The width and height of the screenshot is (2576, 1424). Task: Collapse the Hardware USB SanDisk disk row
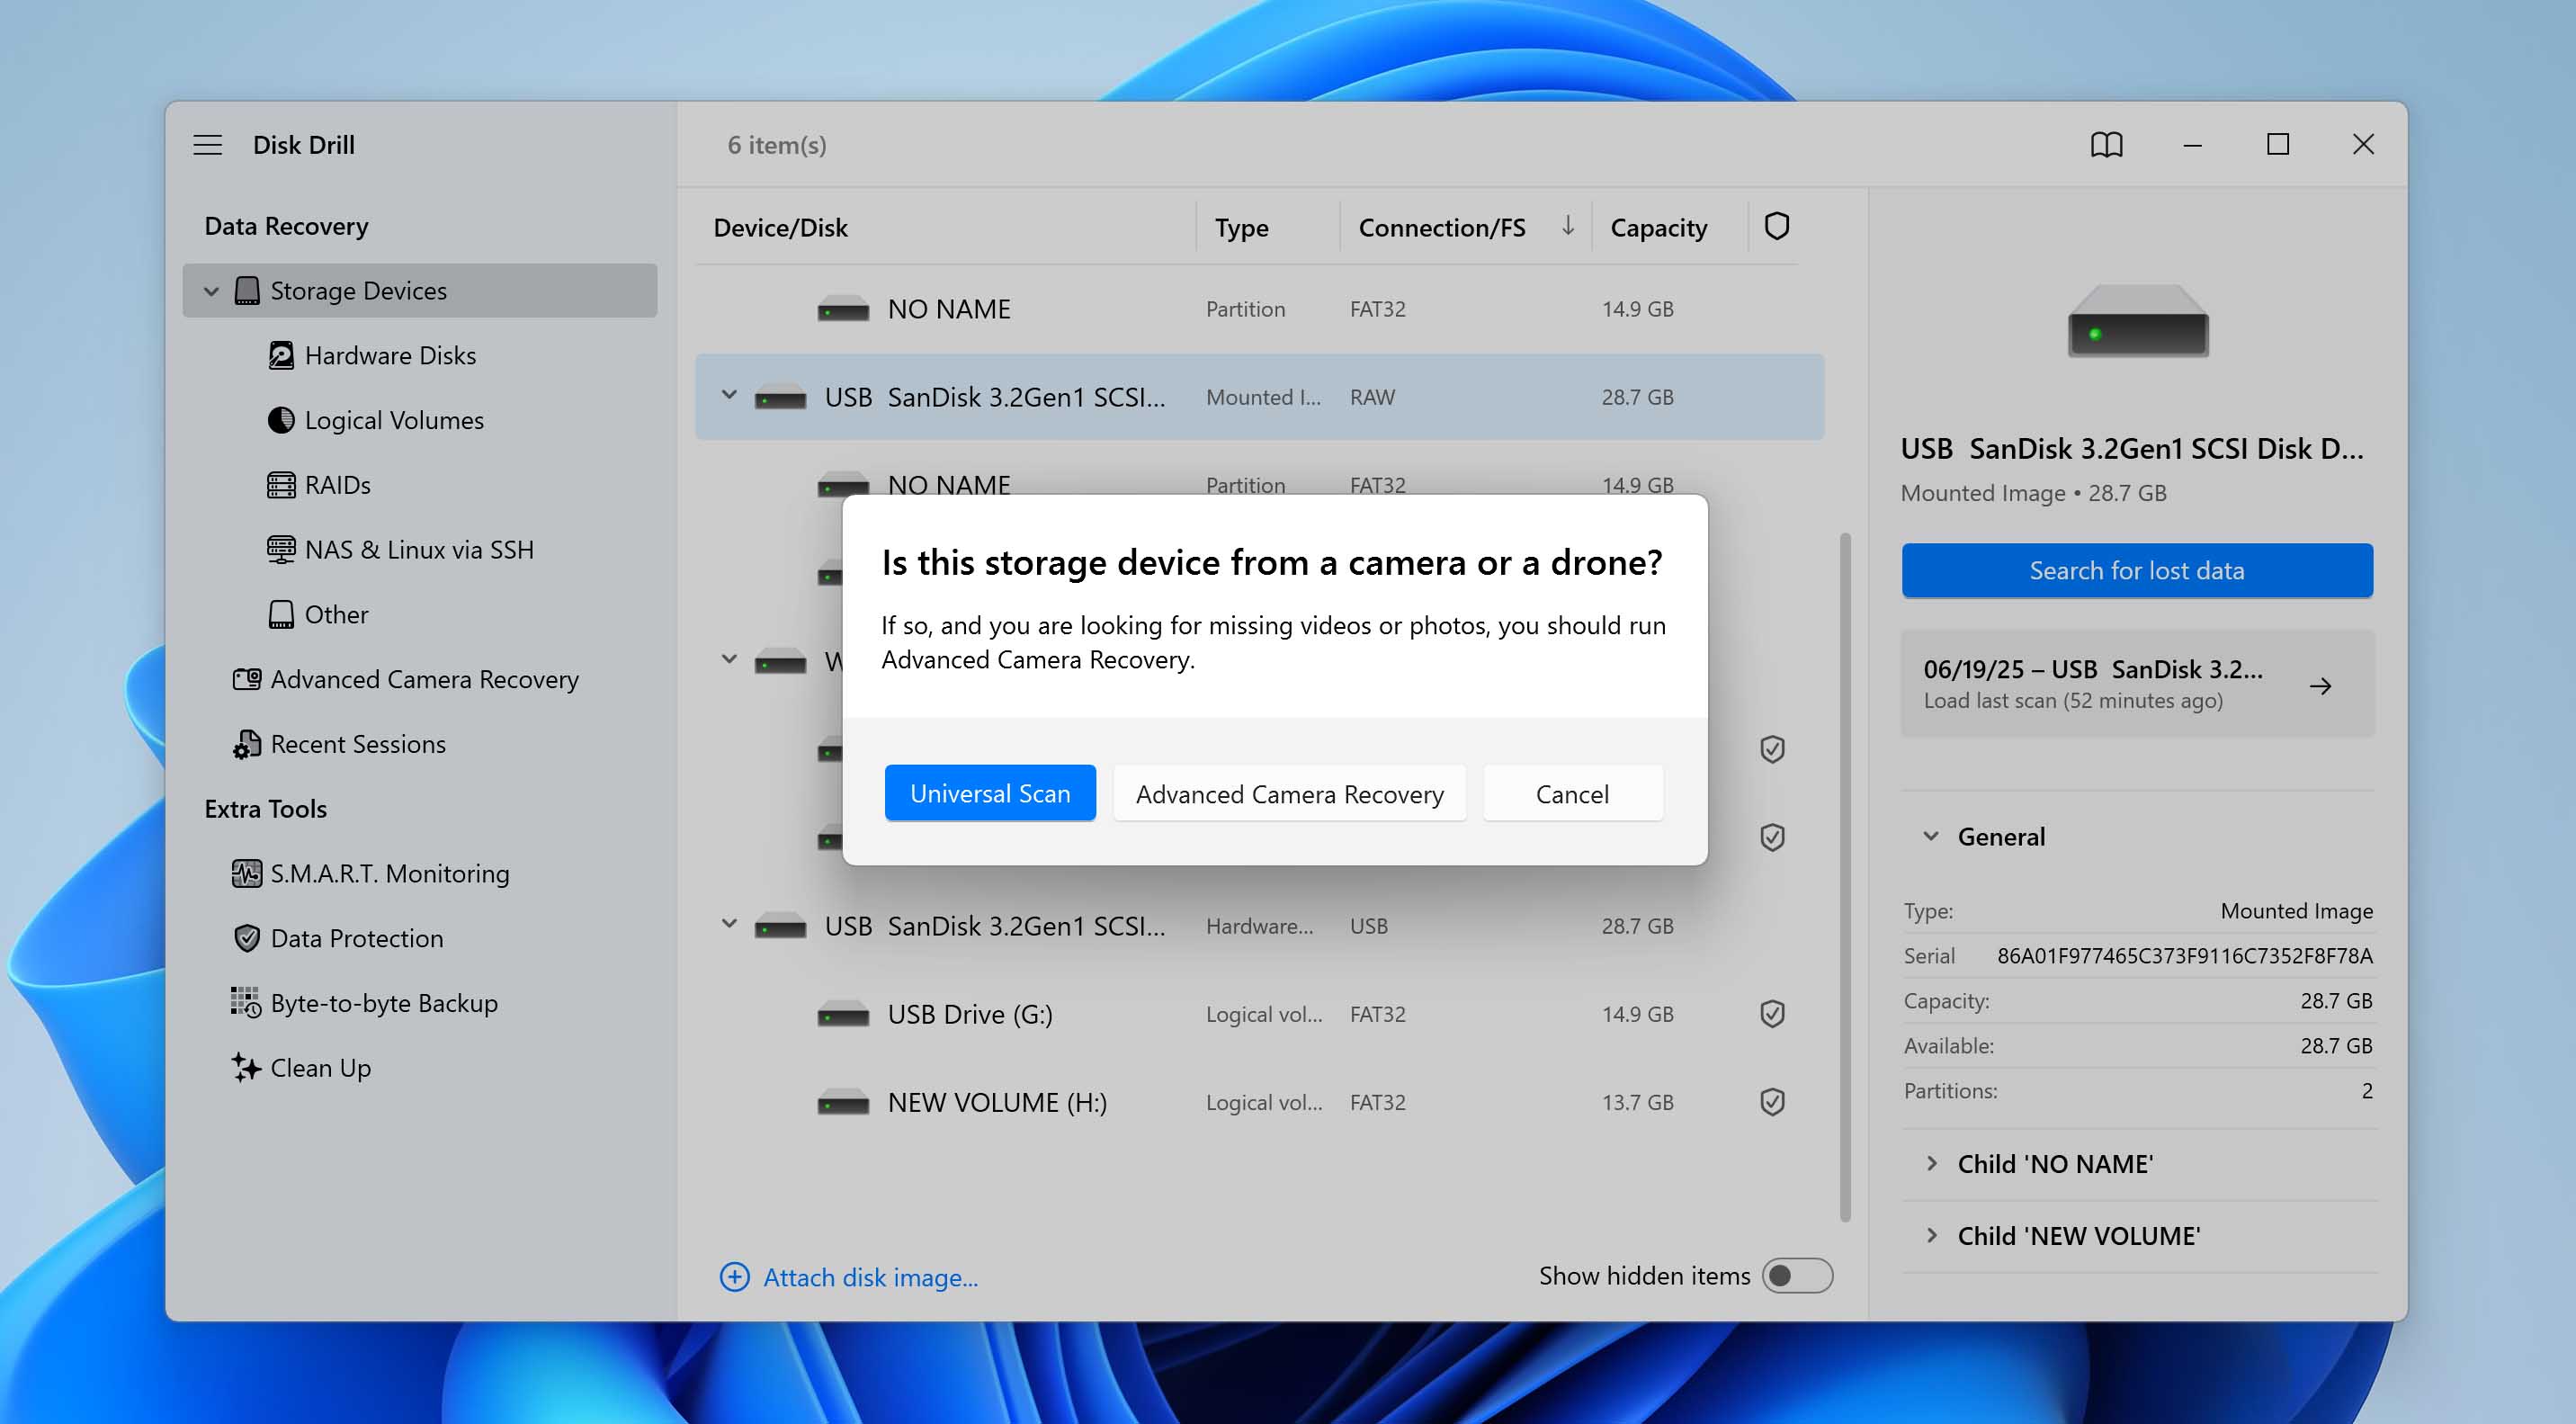point(729,924)
